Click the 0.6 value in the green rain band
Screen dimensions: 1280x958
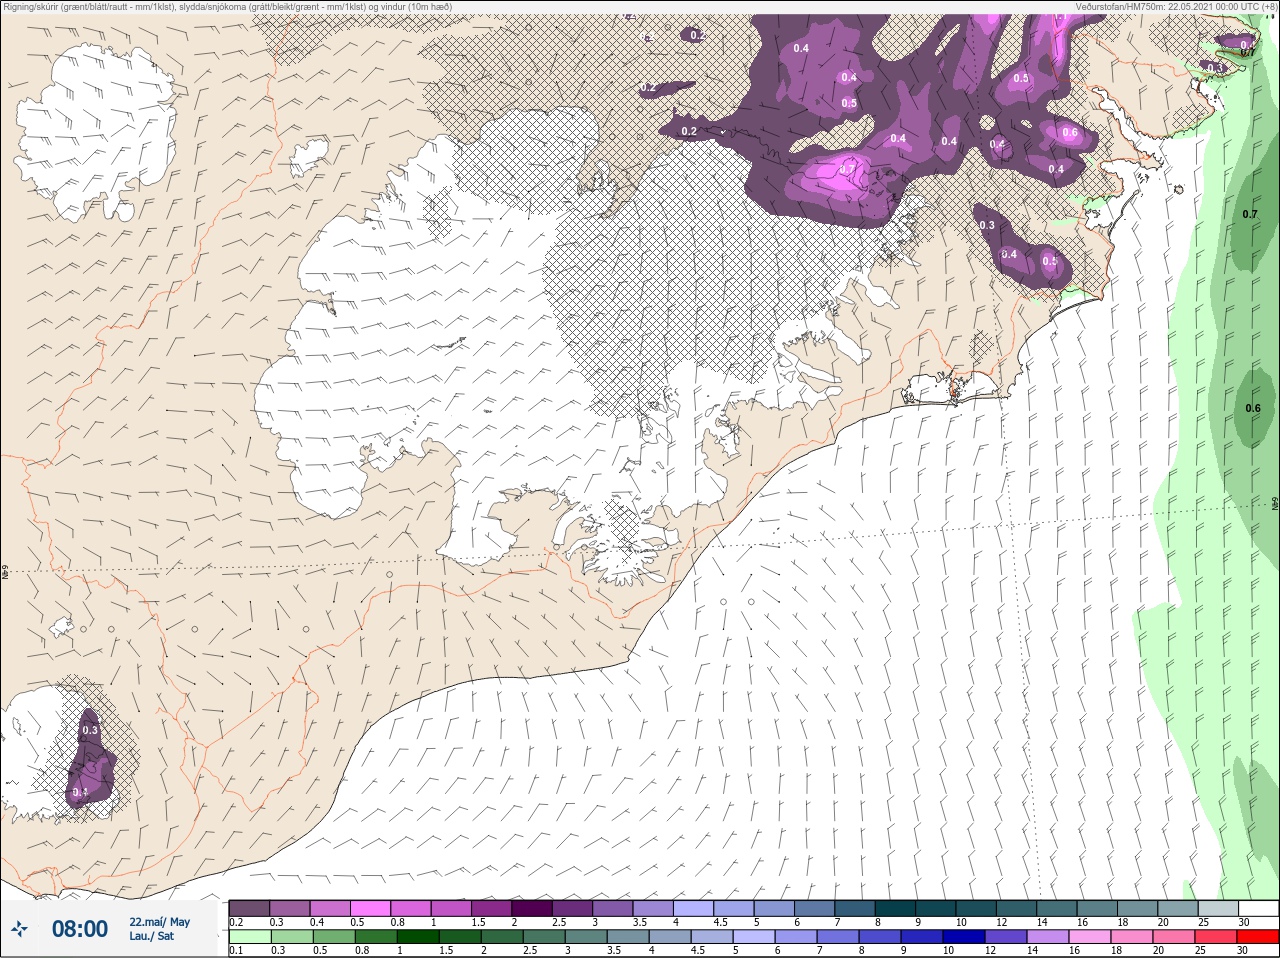coord(1253,408)
